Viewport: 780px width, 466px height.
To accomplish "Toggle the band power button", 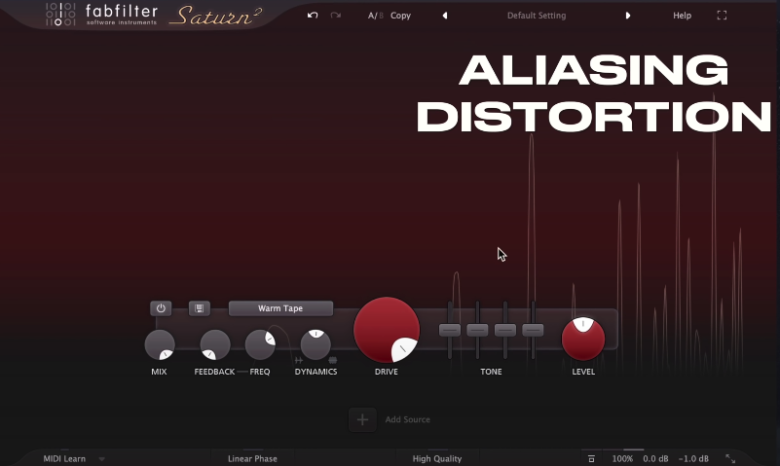I will 161,308.
